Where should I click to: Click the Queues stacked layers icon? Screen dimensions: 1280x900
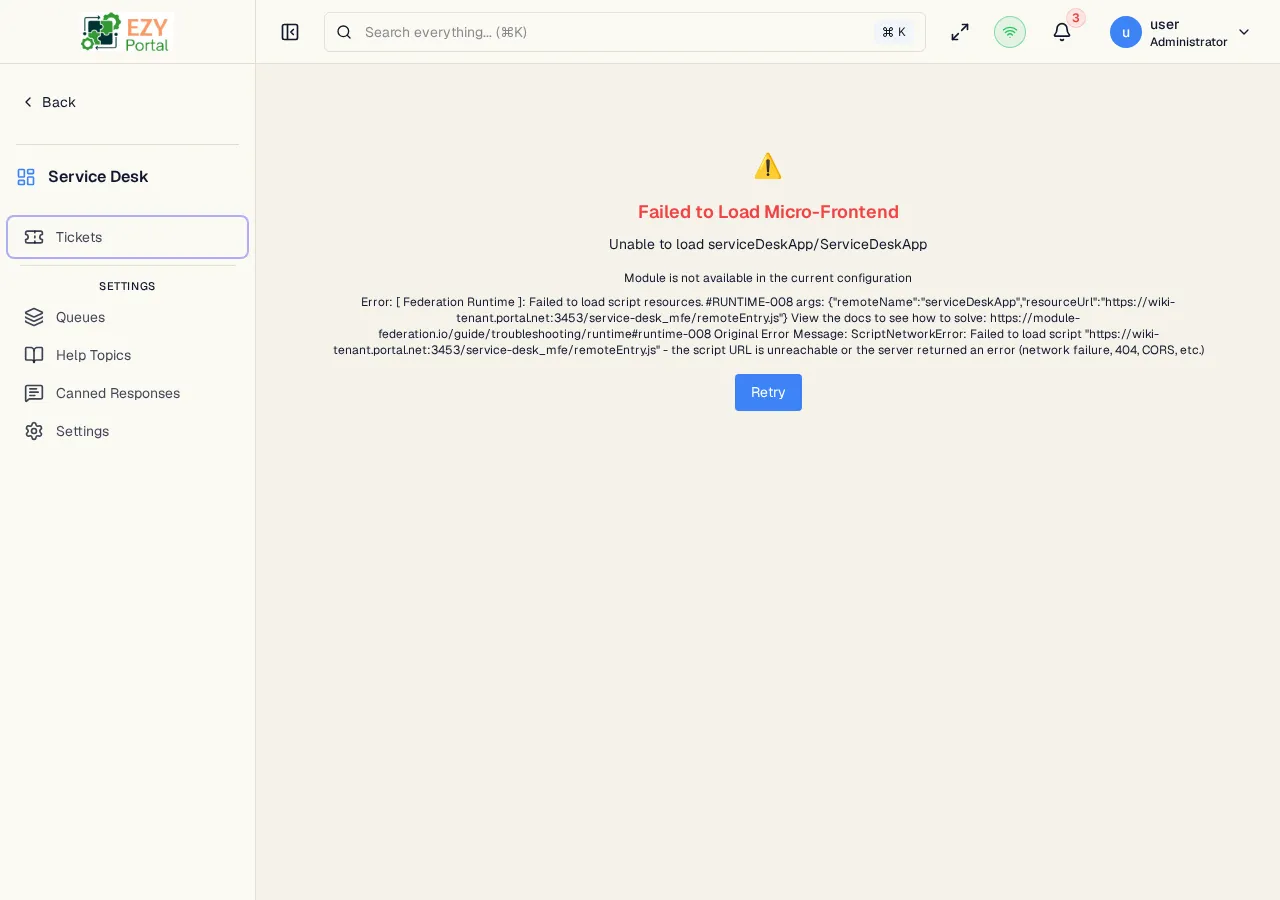pyautogui.click(x=34, y=317)
